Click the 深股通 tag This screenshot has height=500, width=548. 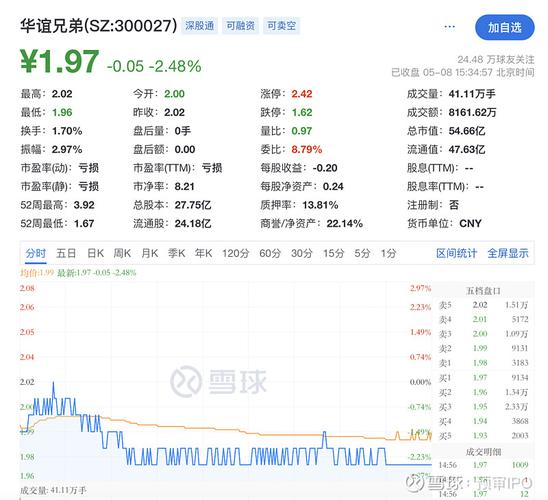pos(199,26)
